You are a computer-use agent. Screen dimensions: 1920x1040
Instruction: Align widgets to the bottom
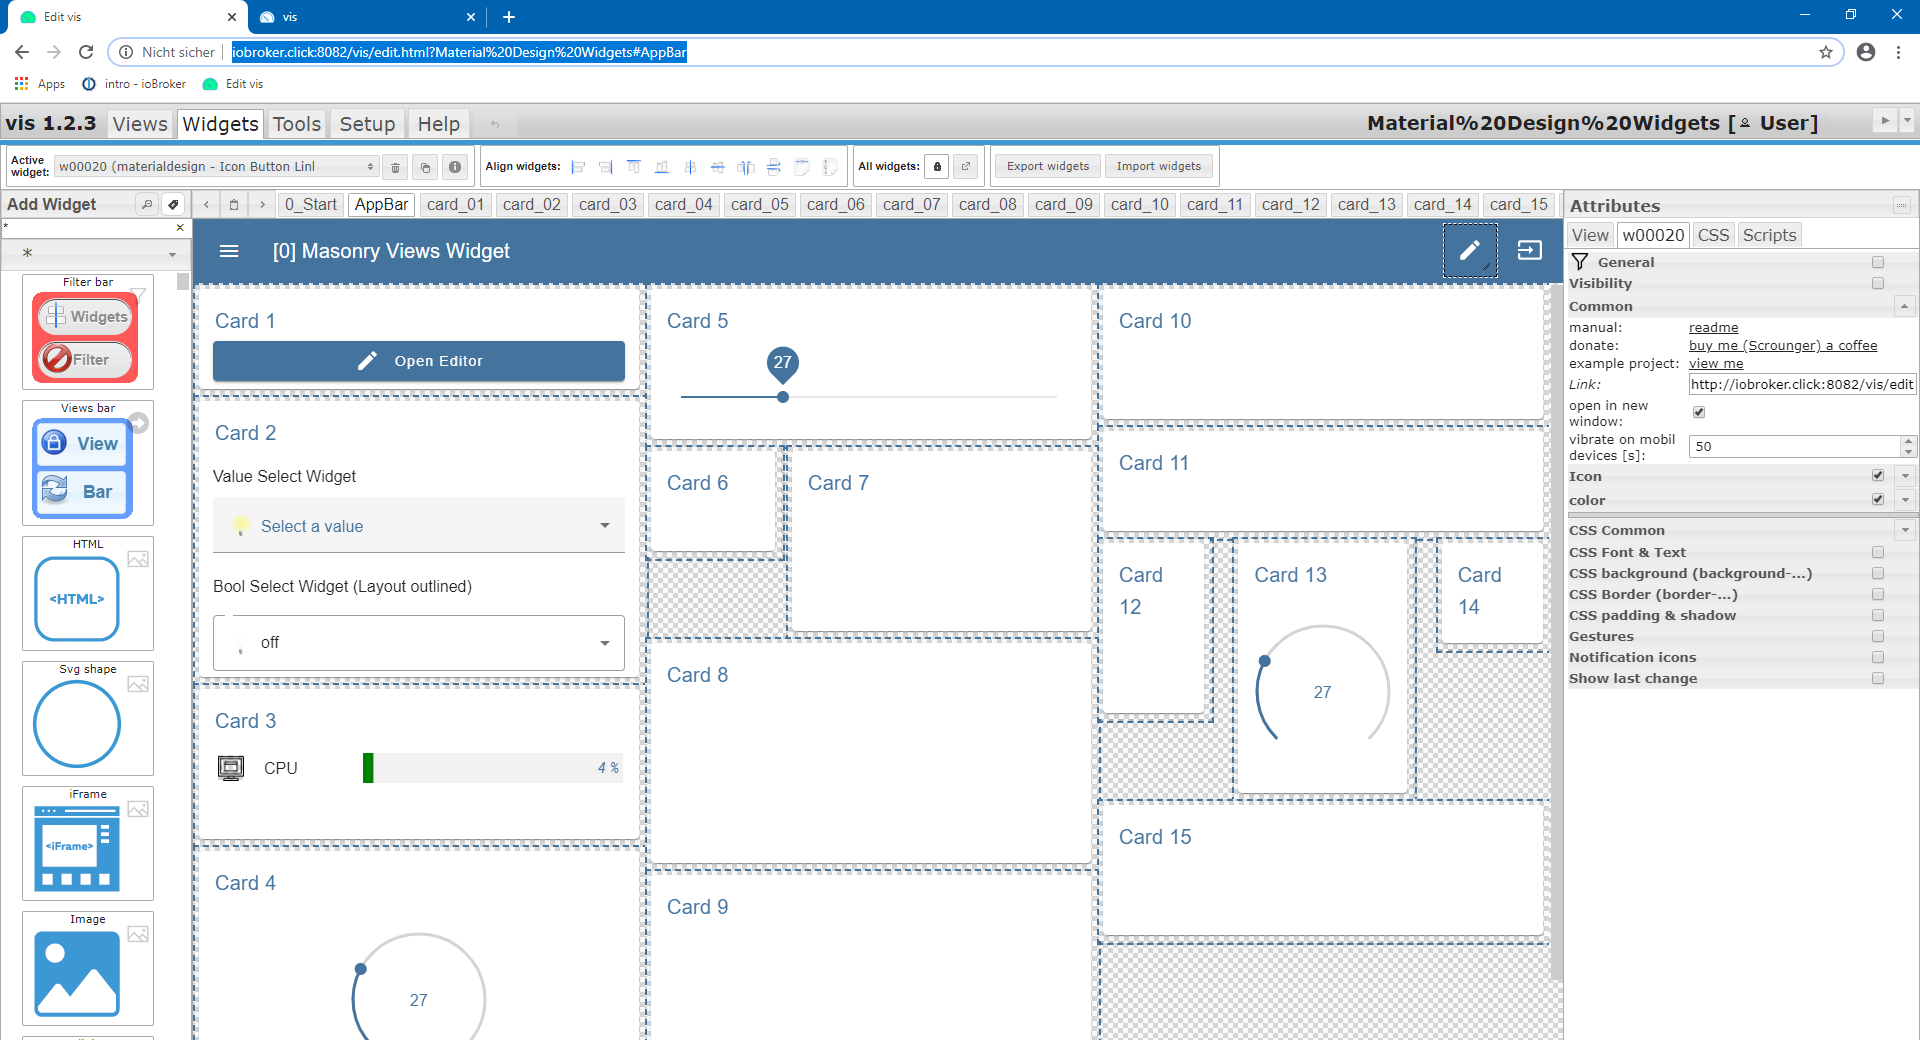click(662, 167)
